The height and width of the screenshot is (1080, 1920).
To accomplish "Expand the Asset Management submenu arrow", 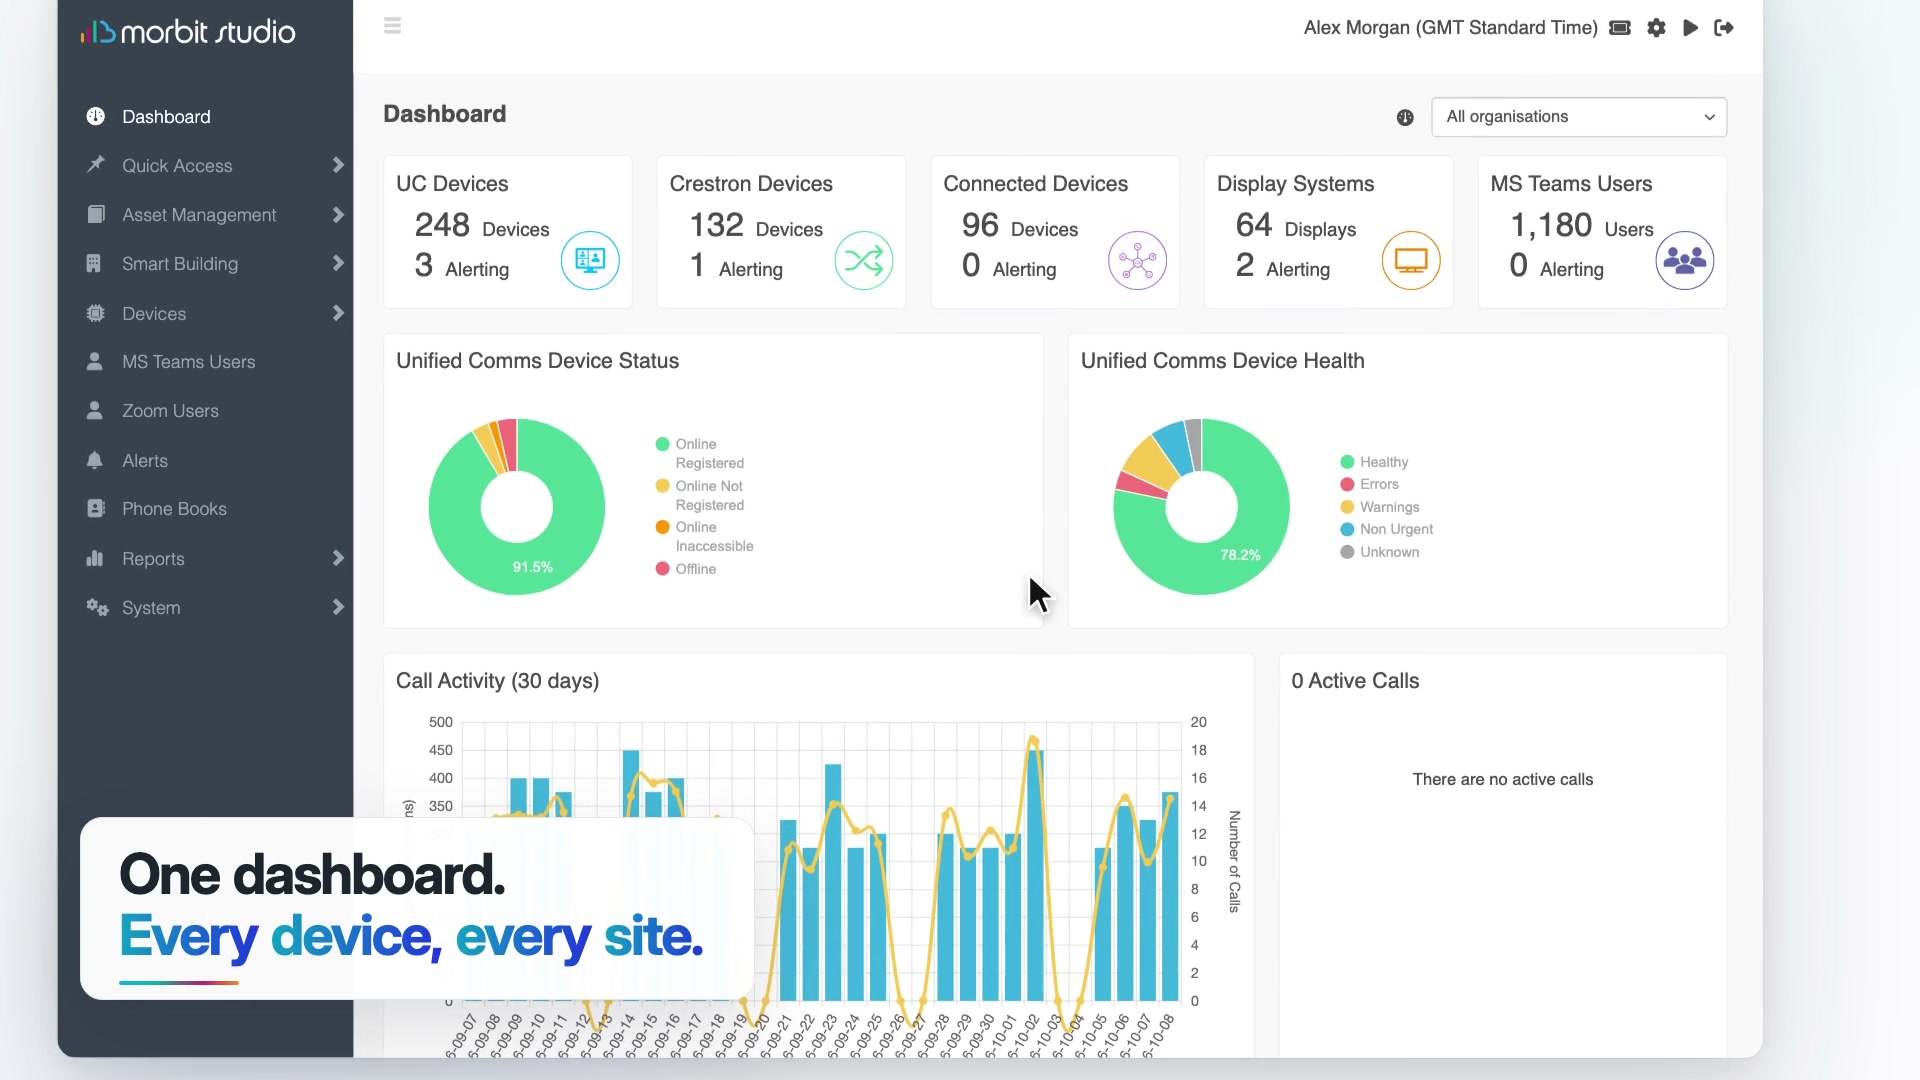I will click(338, 214).
